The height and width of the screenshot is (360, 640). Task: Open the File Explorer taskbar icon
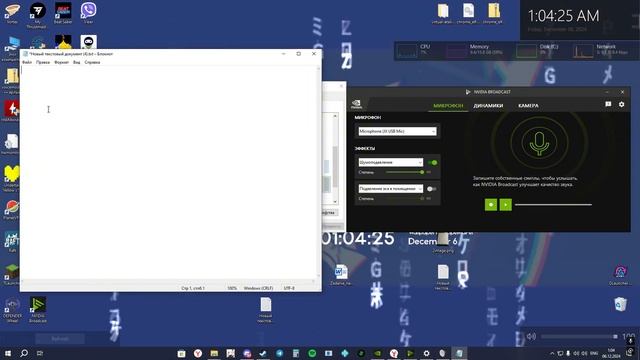pos(214,353)
